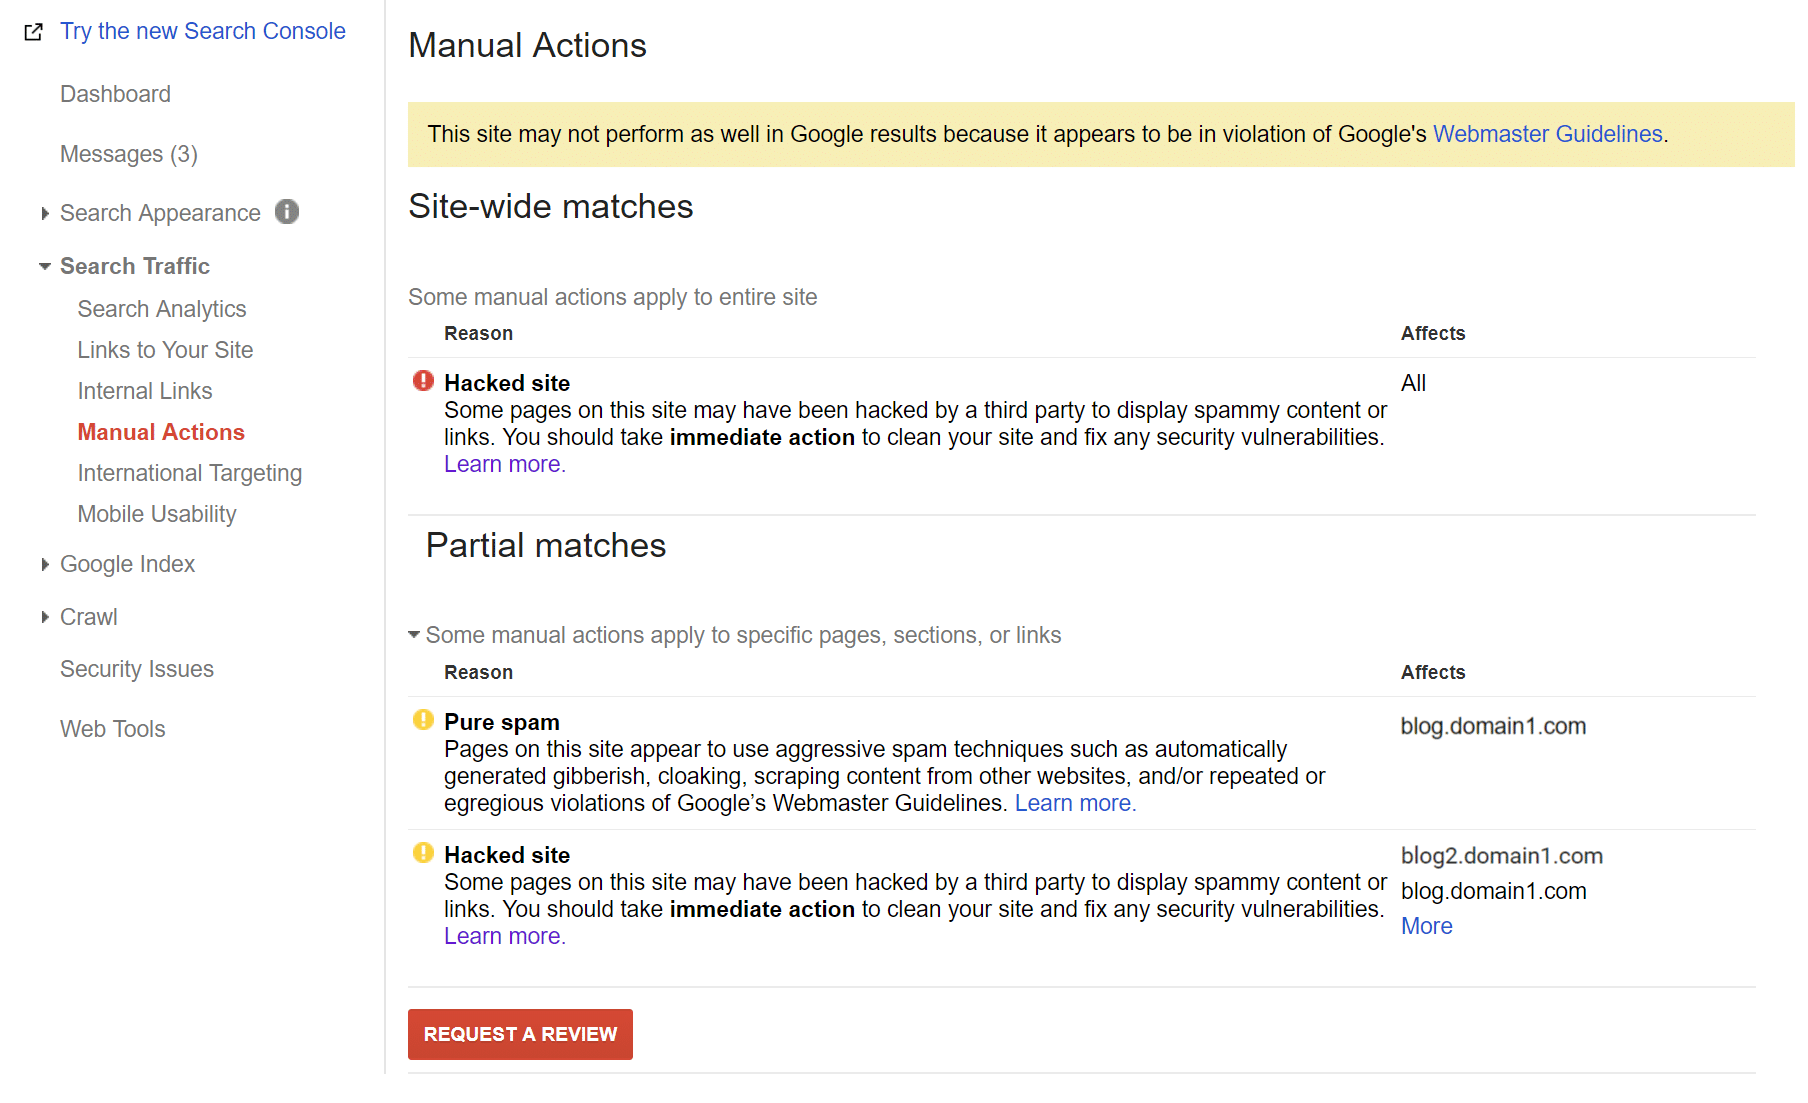Collapse the Search Traffic section

45,266
